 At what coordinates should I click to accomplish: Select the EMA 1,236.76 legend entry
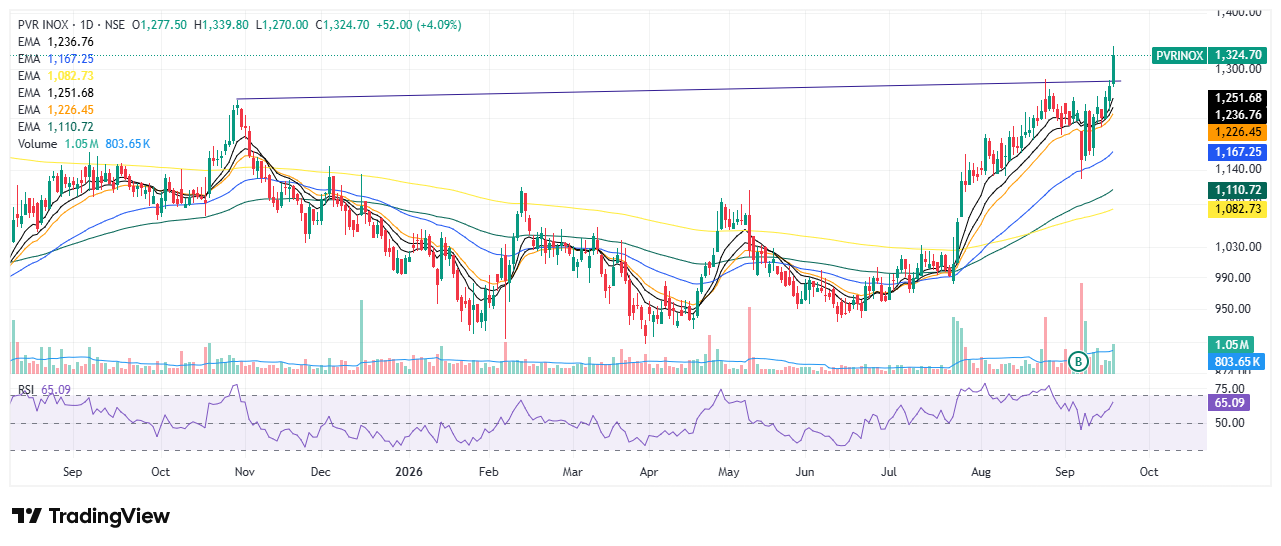(x=56, y=42)
